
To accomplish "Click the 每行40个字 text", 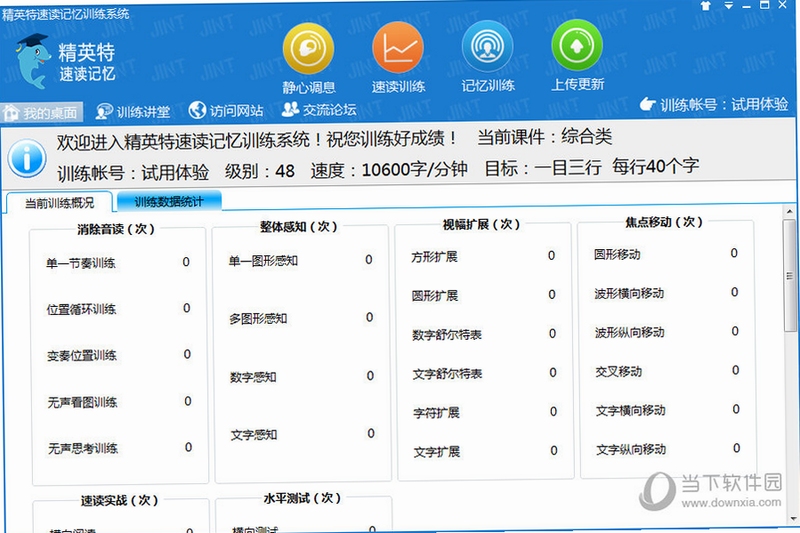I will 655,166.
